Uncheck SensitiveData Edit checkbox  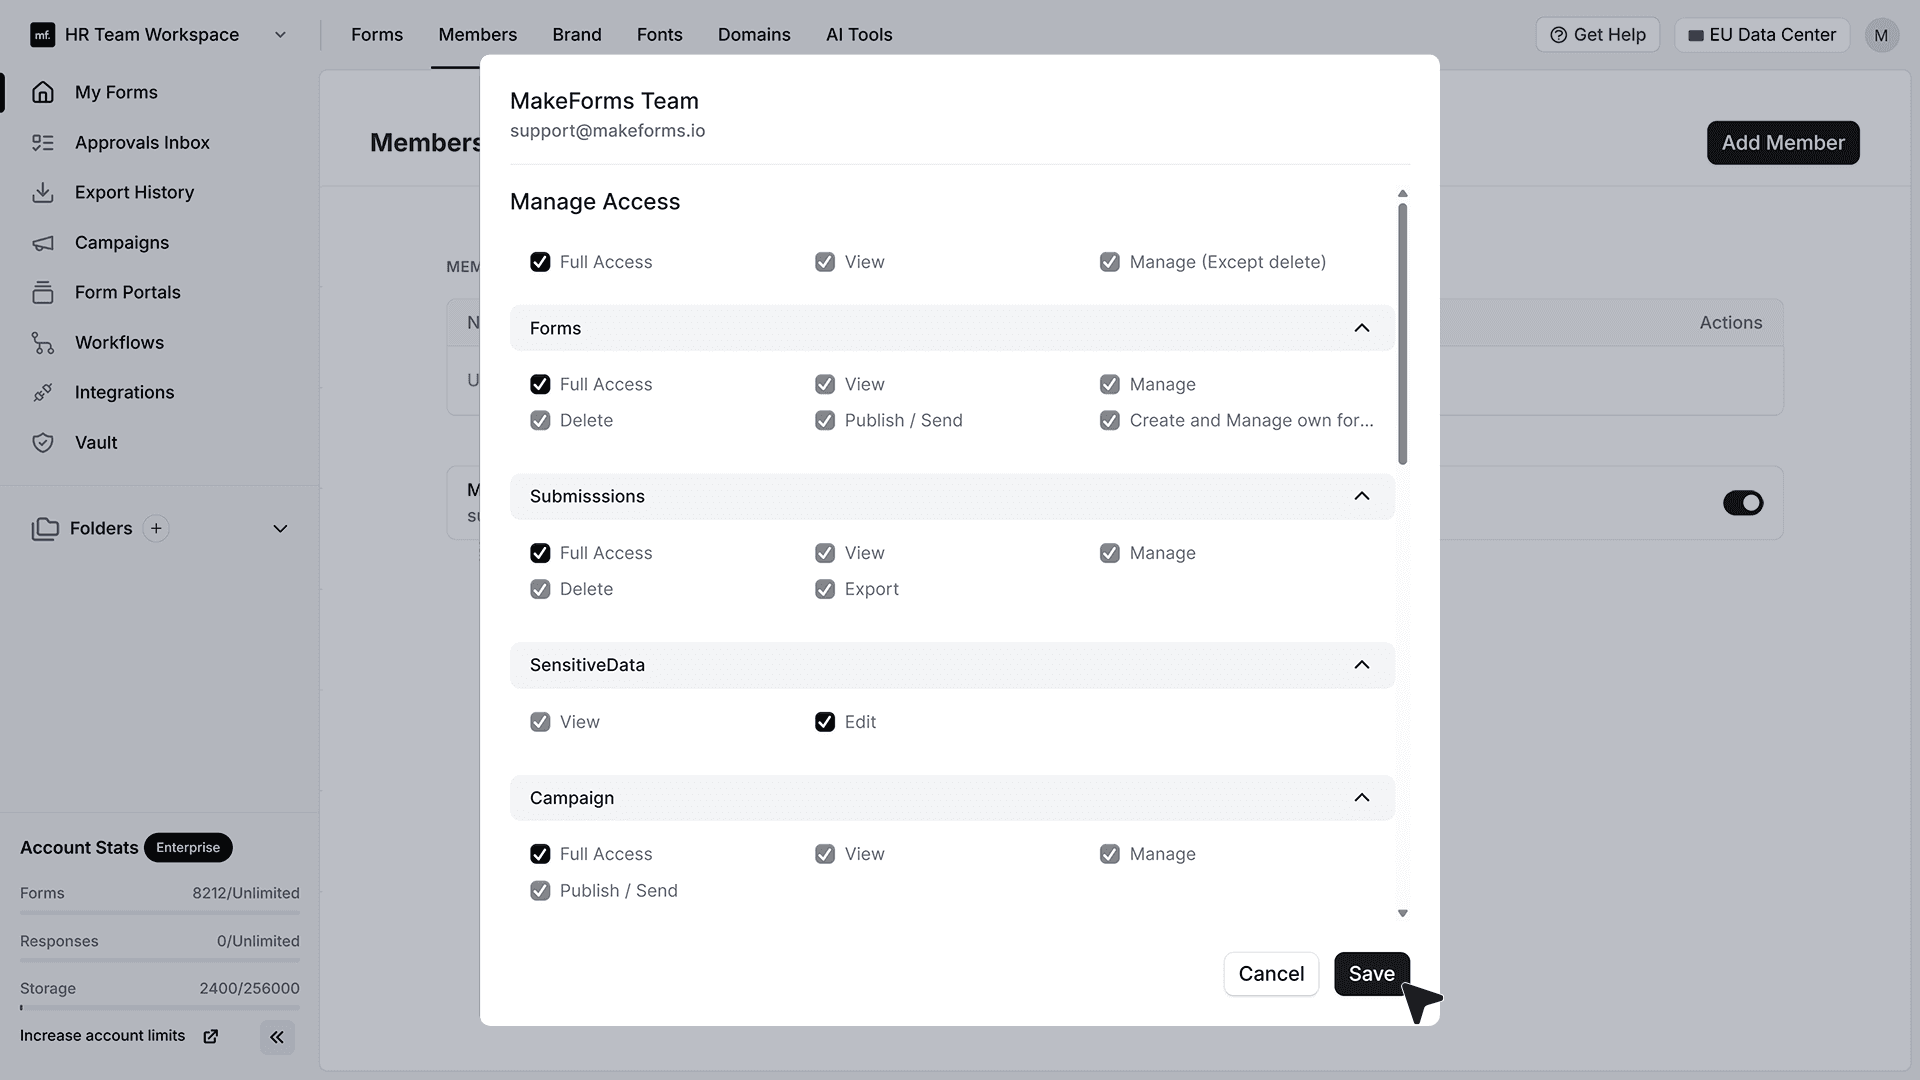click(x=825, y=722)
